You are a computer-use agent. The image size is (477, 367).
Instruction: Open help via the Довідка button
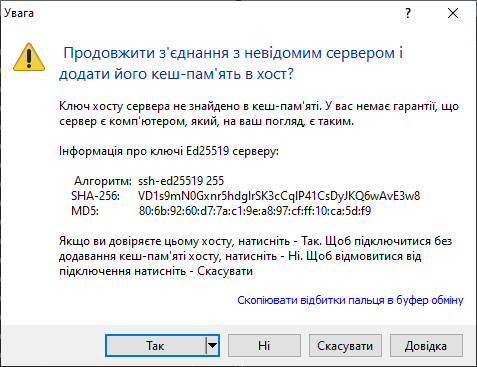426,346
